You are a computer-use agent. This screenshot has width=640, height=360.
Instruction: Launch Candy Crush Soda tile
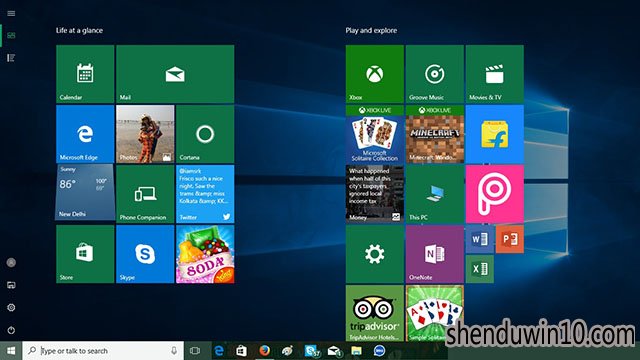pyautogui.click(x=205, y=254)
